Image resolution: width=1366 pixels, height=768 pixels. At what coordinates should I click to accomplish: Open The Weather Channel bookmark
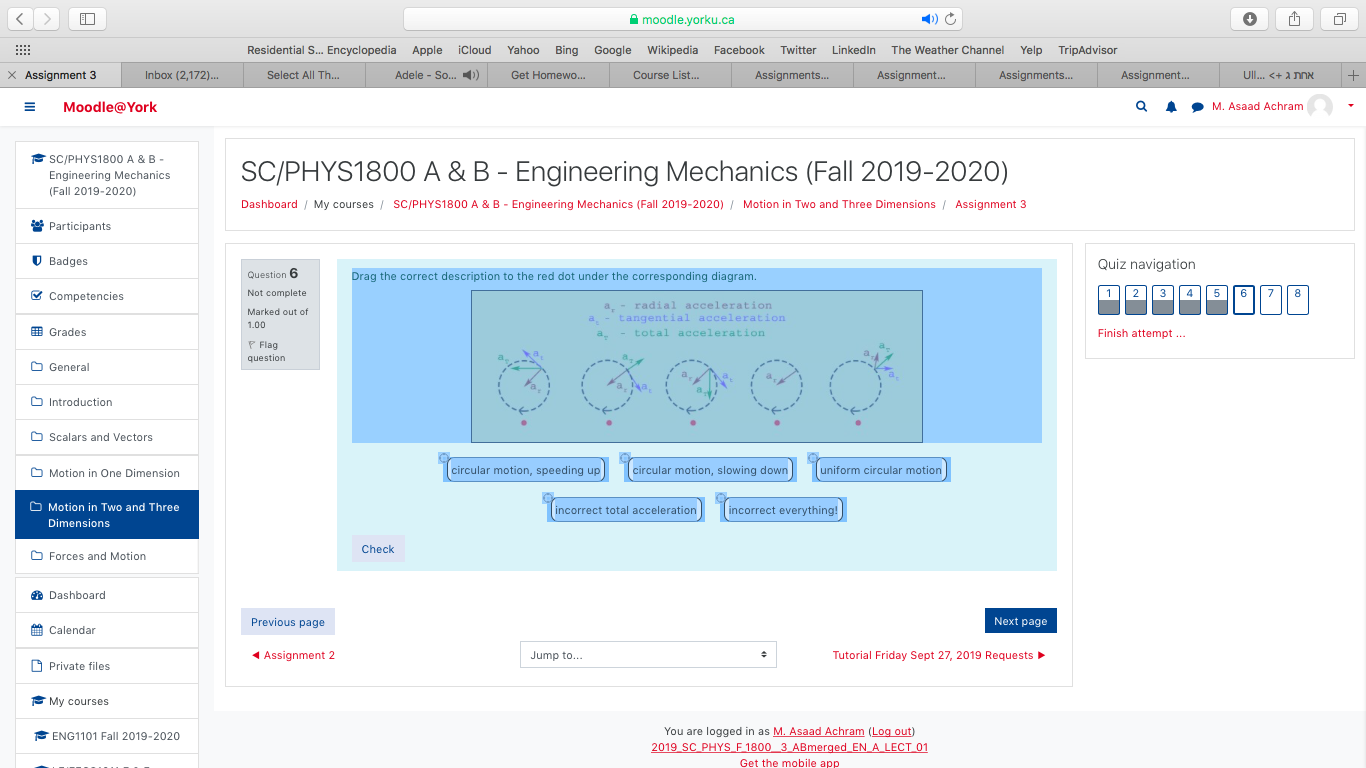tap(947, 50)
